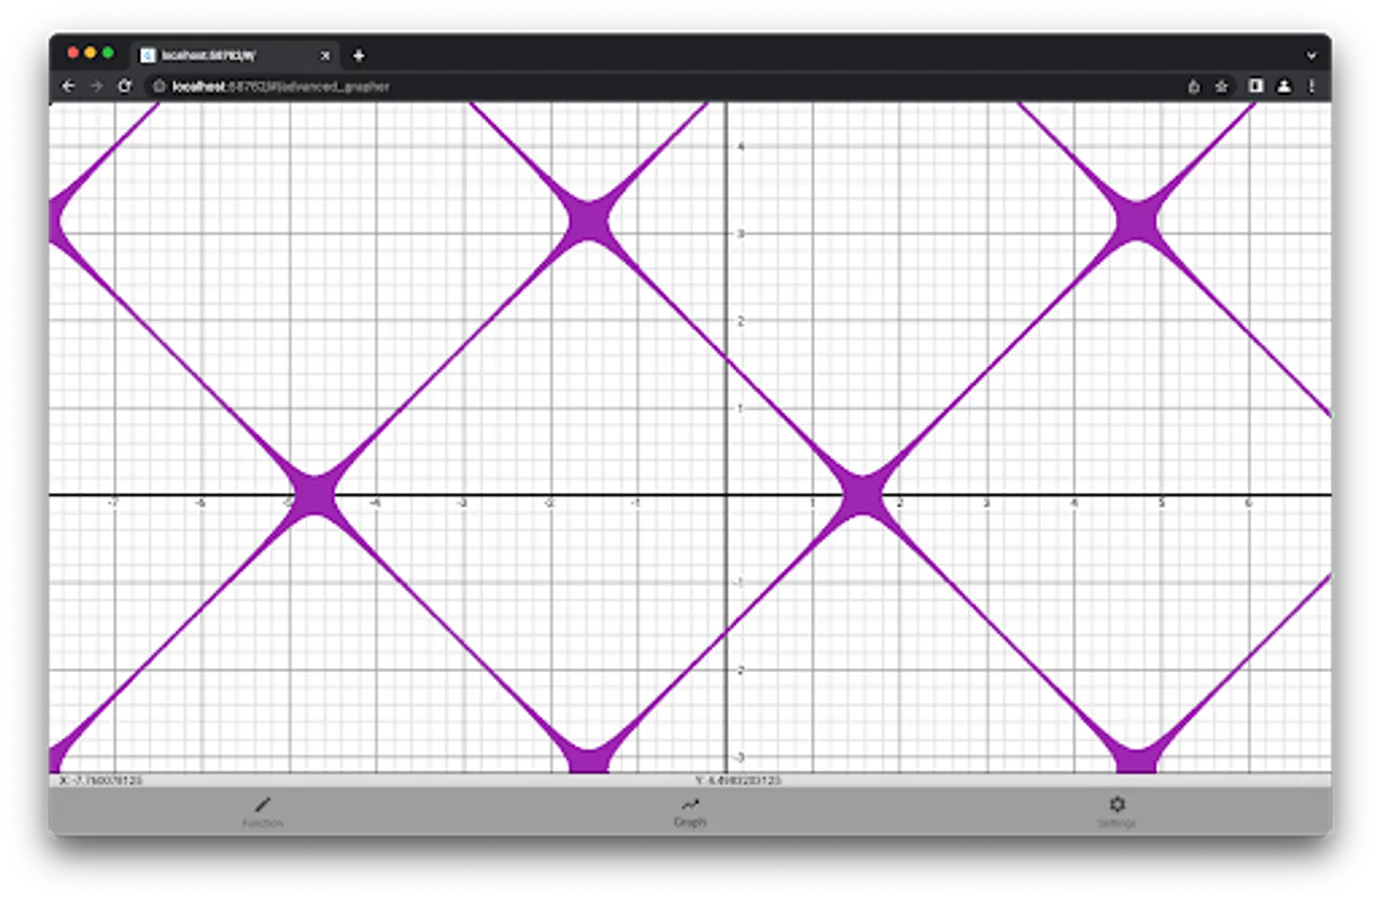Click the Function label in the bottom toolbar

263,822
